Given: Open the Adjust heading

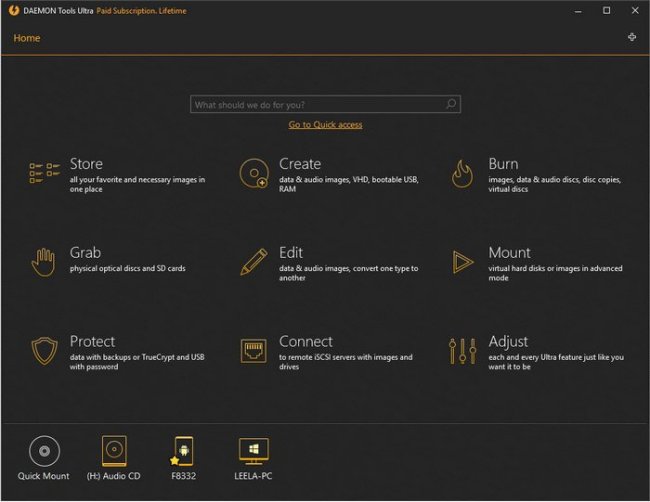Looking at the screenshot, I should point(508,342).
